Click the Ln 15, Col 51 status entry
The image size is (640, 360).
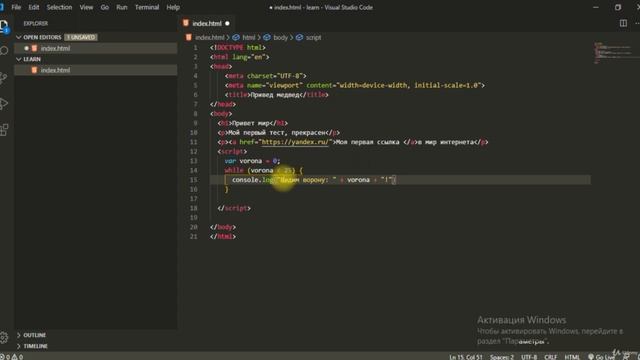[x=466, y=357]
